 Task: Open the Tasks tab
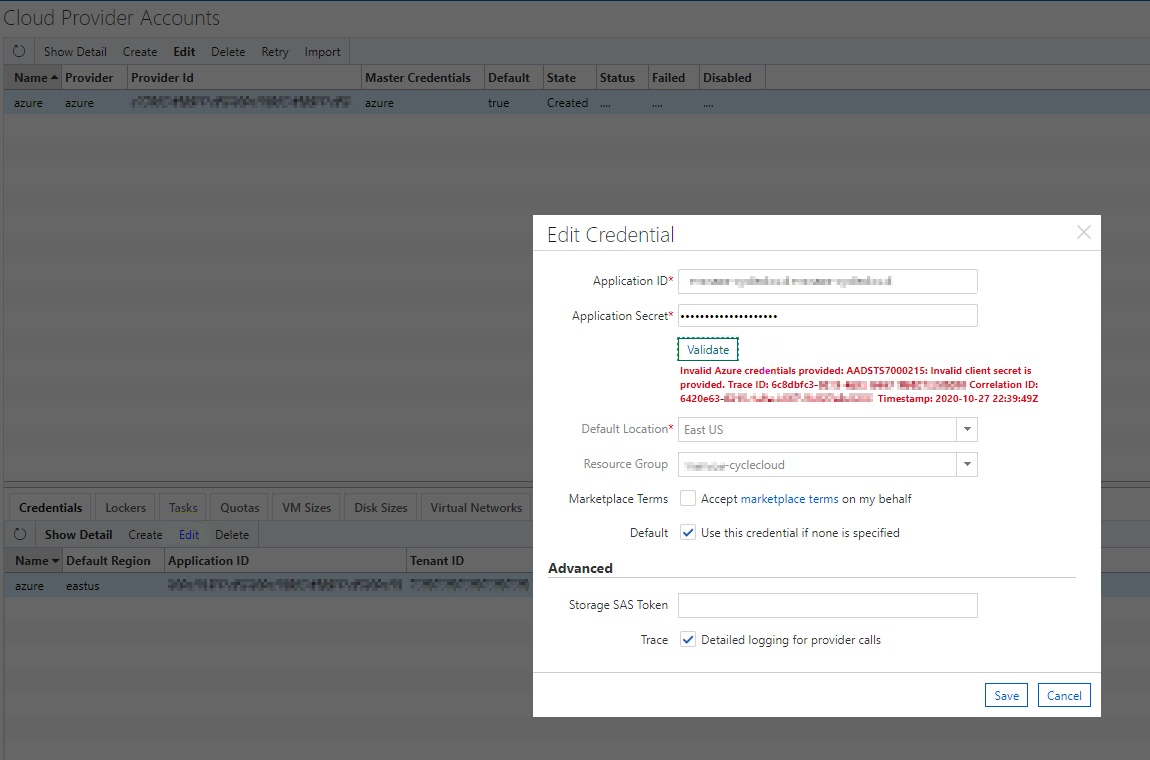pos(183,508)
